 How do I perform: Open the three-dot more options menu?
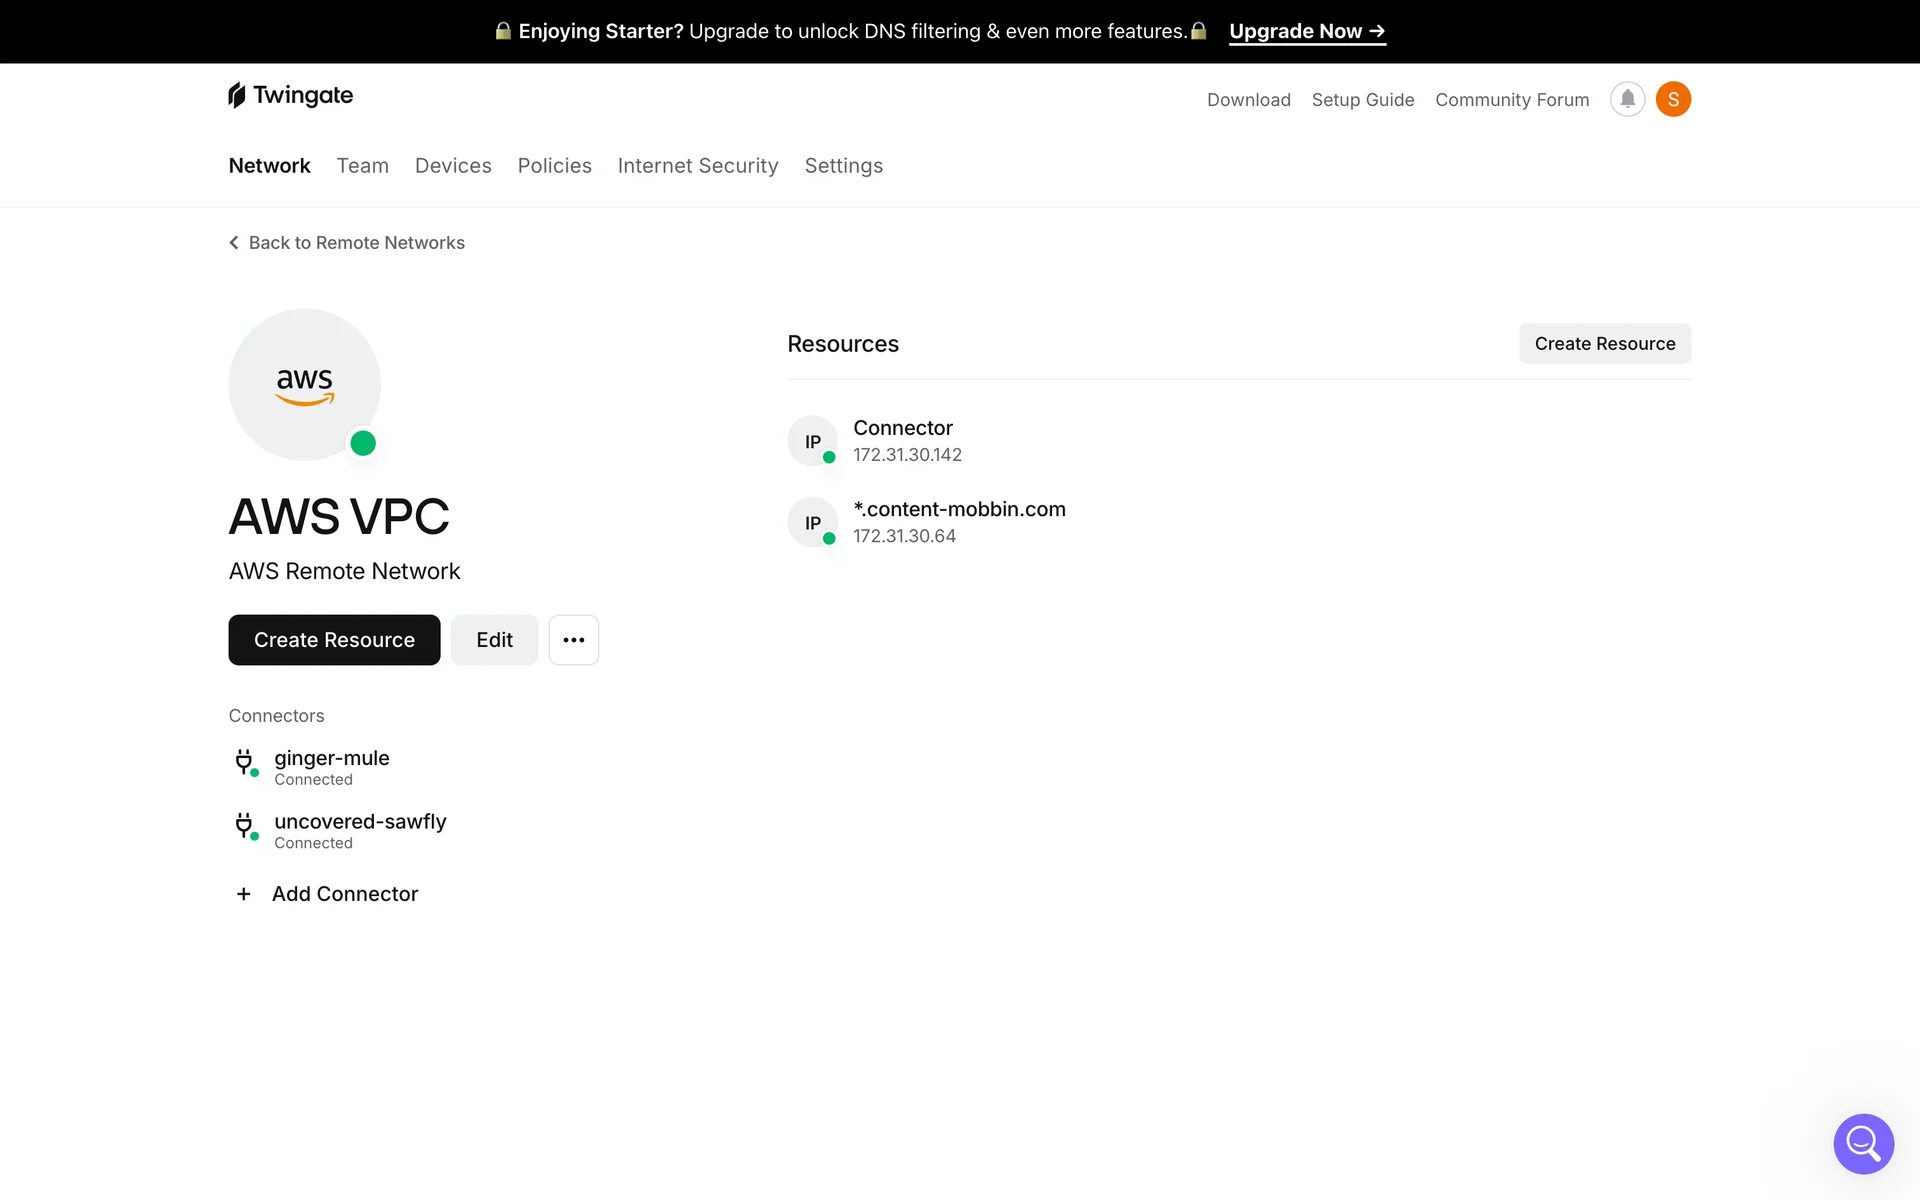click(573, 640)
